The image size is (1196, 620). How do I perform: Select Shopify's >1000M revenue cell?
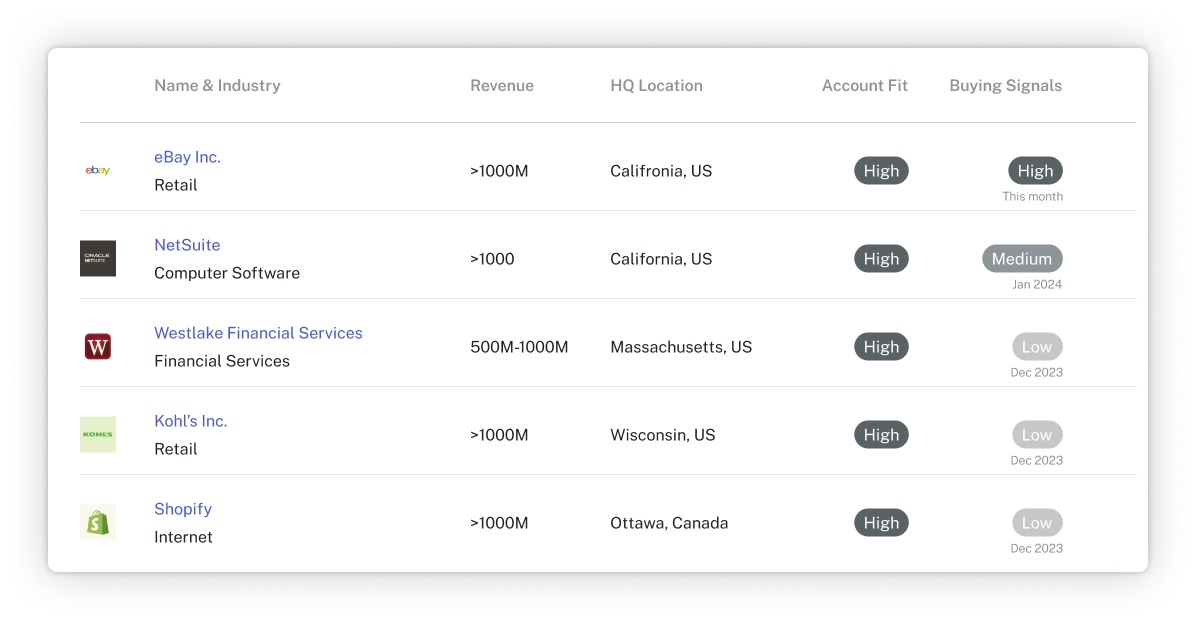tap(499, 523)
